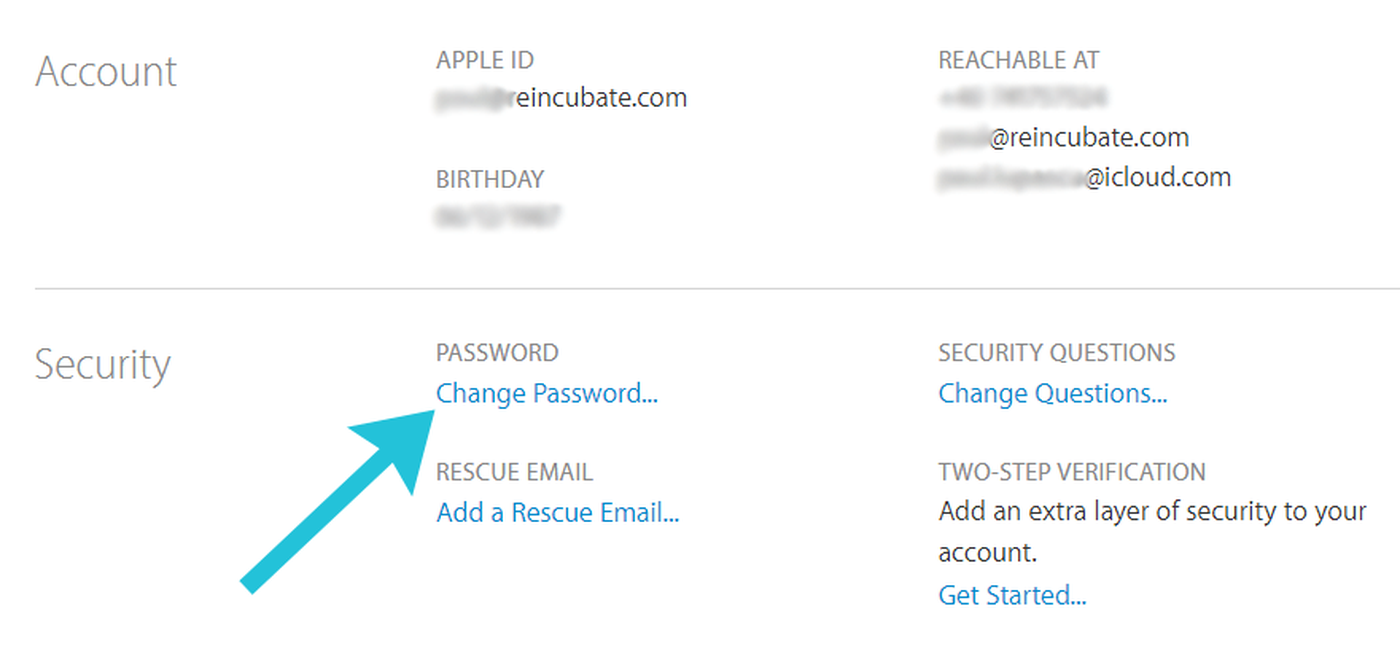The width and height of the screenshot is (1400, 649).
Task: Click the blurred phone number
Action: 1022,98
